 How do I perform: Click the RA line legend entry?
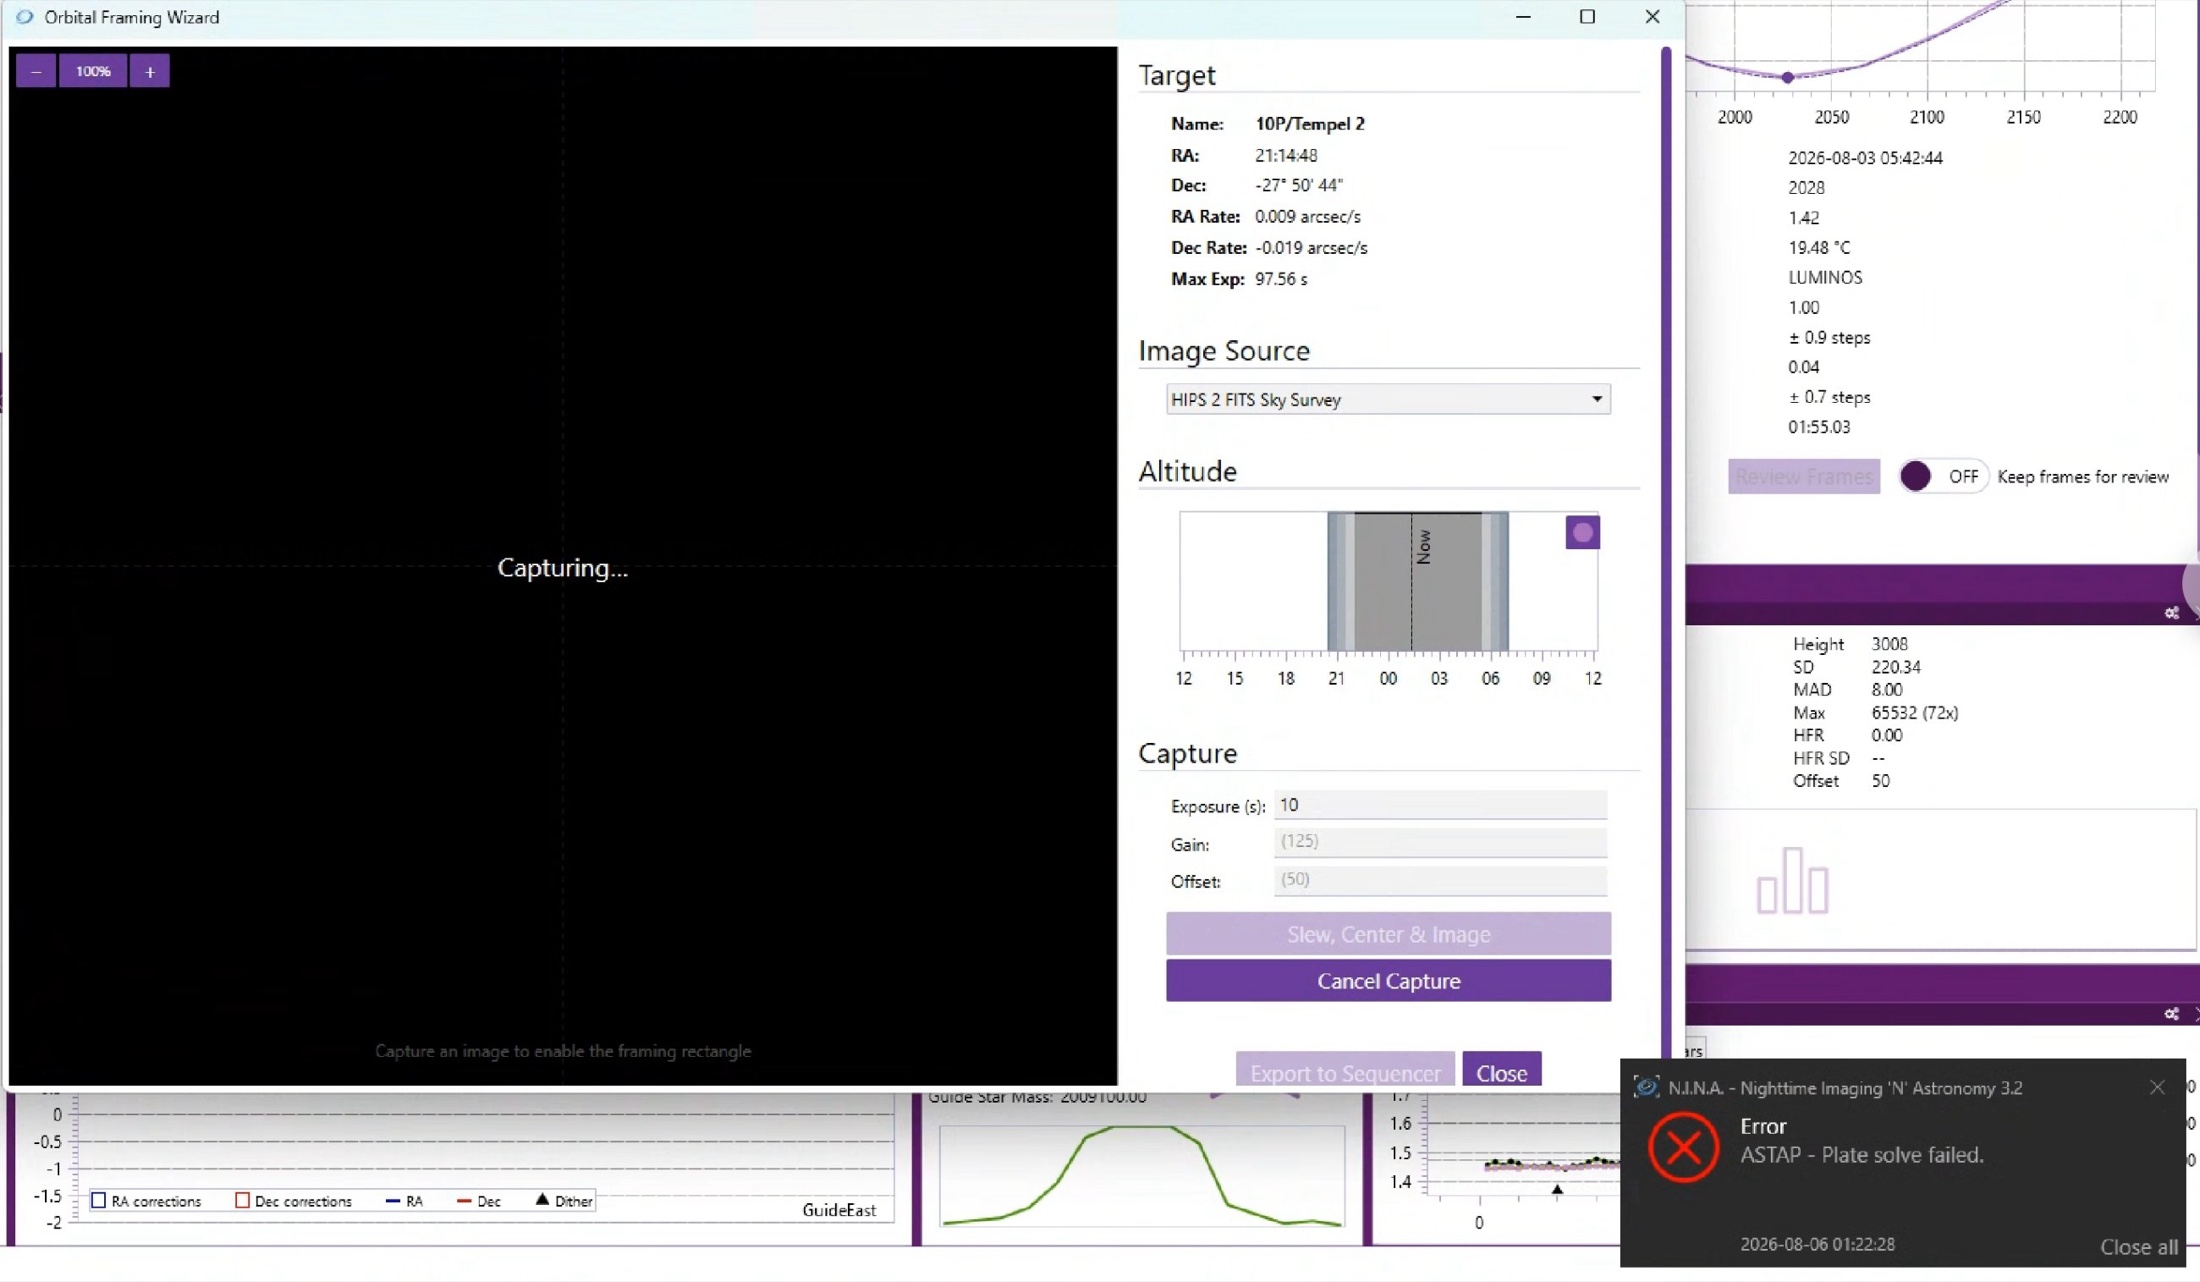click(404, 1201)
